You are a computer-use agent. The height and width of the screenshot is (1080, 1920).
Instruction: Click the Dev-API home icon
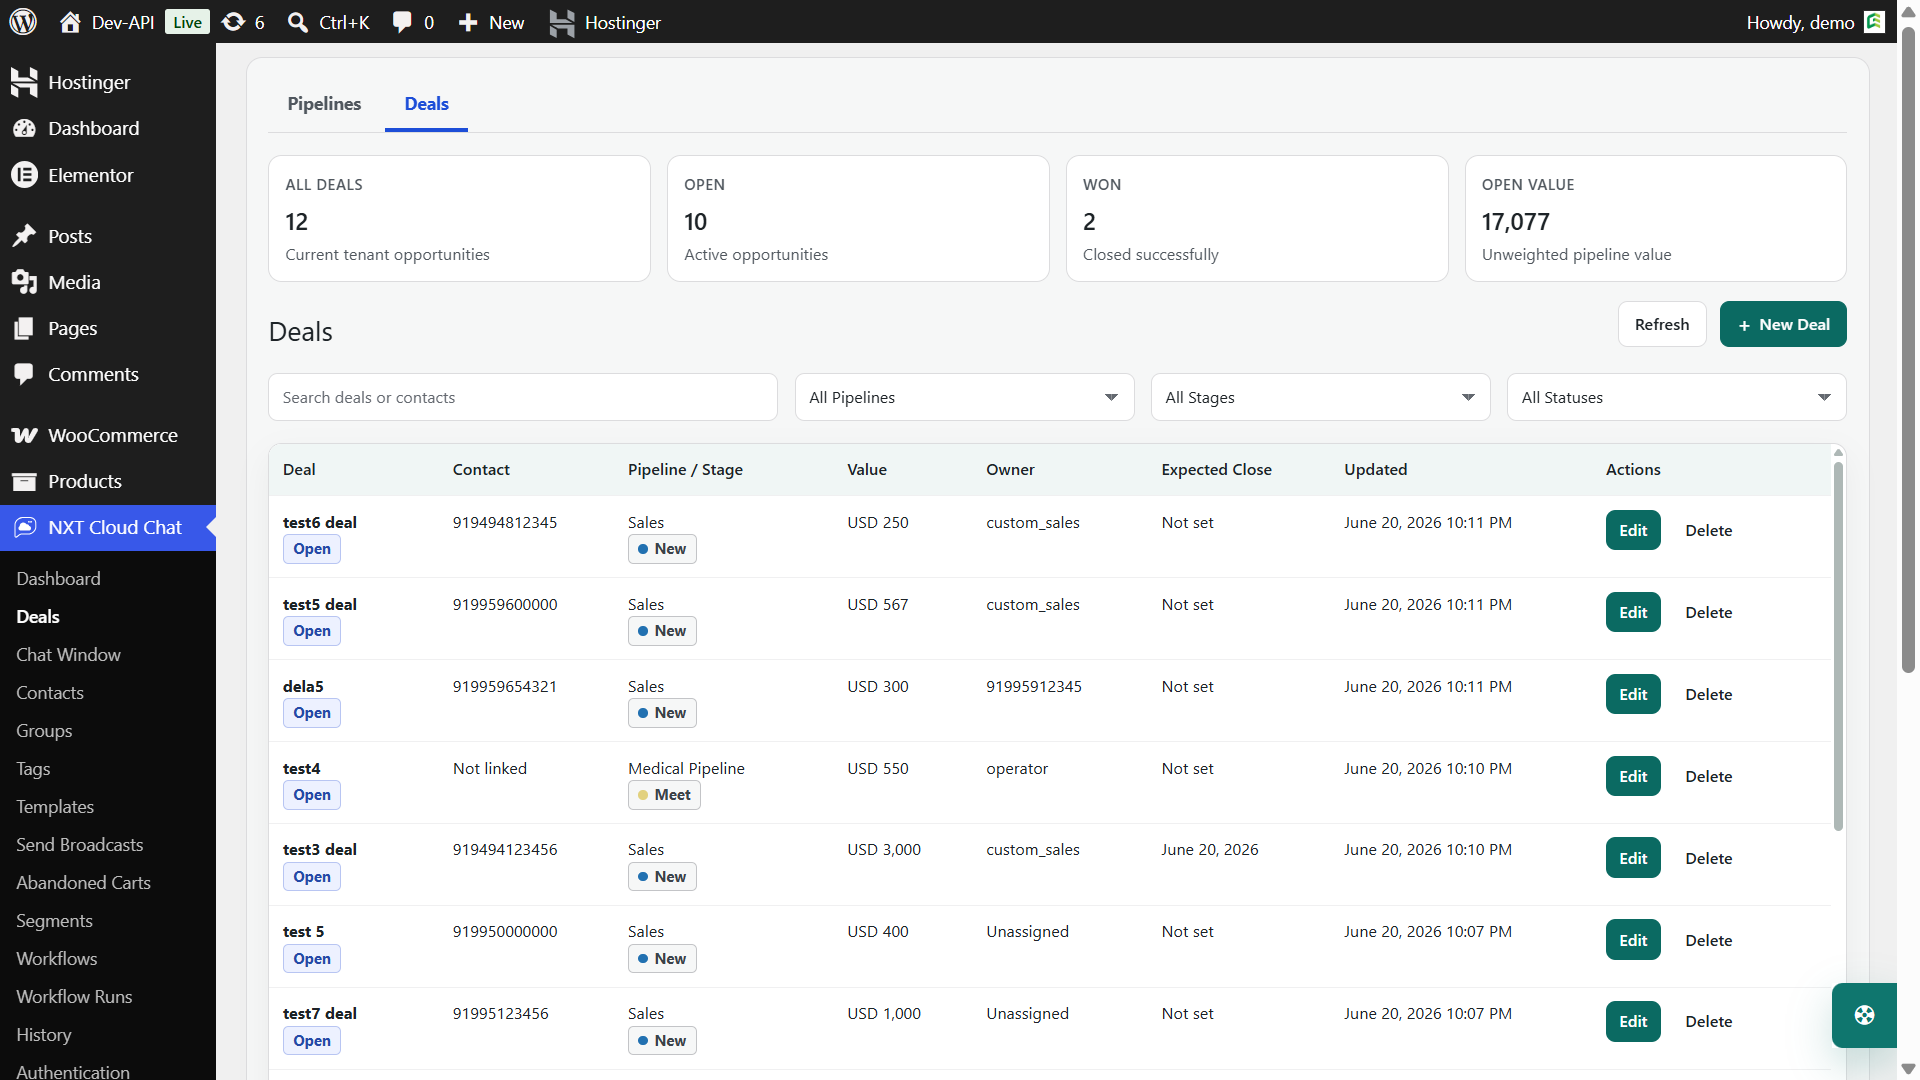tap(70, 22)
